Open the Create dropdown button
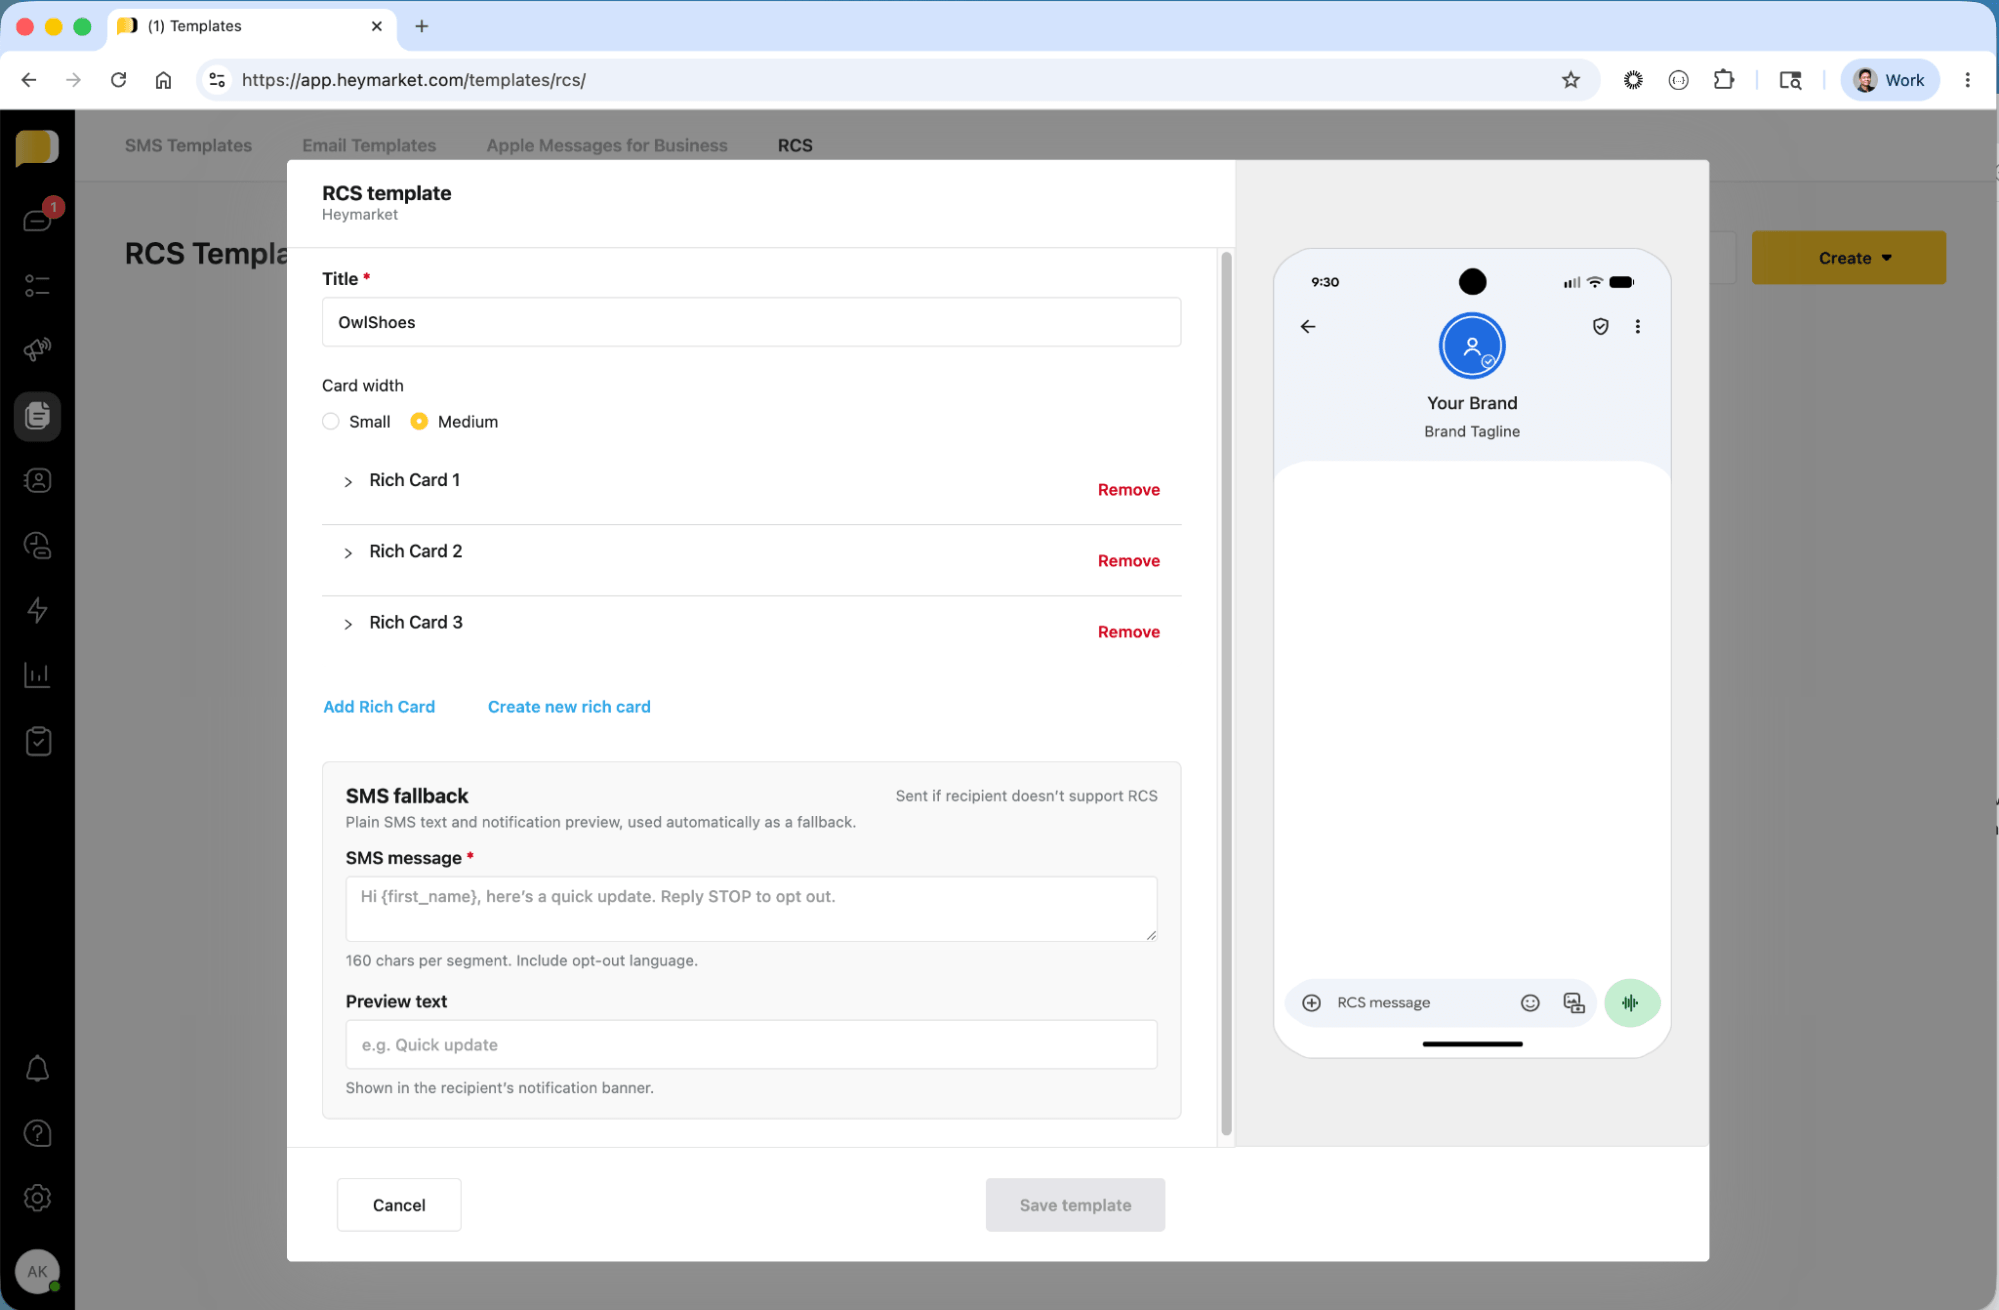This screenshot has width=1999, height=1310. (1848, 258)
